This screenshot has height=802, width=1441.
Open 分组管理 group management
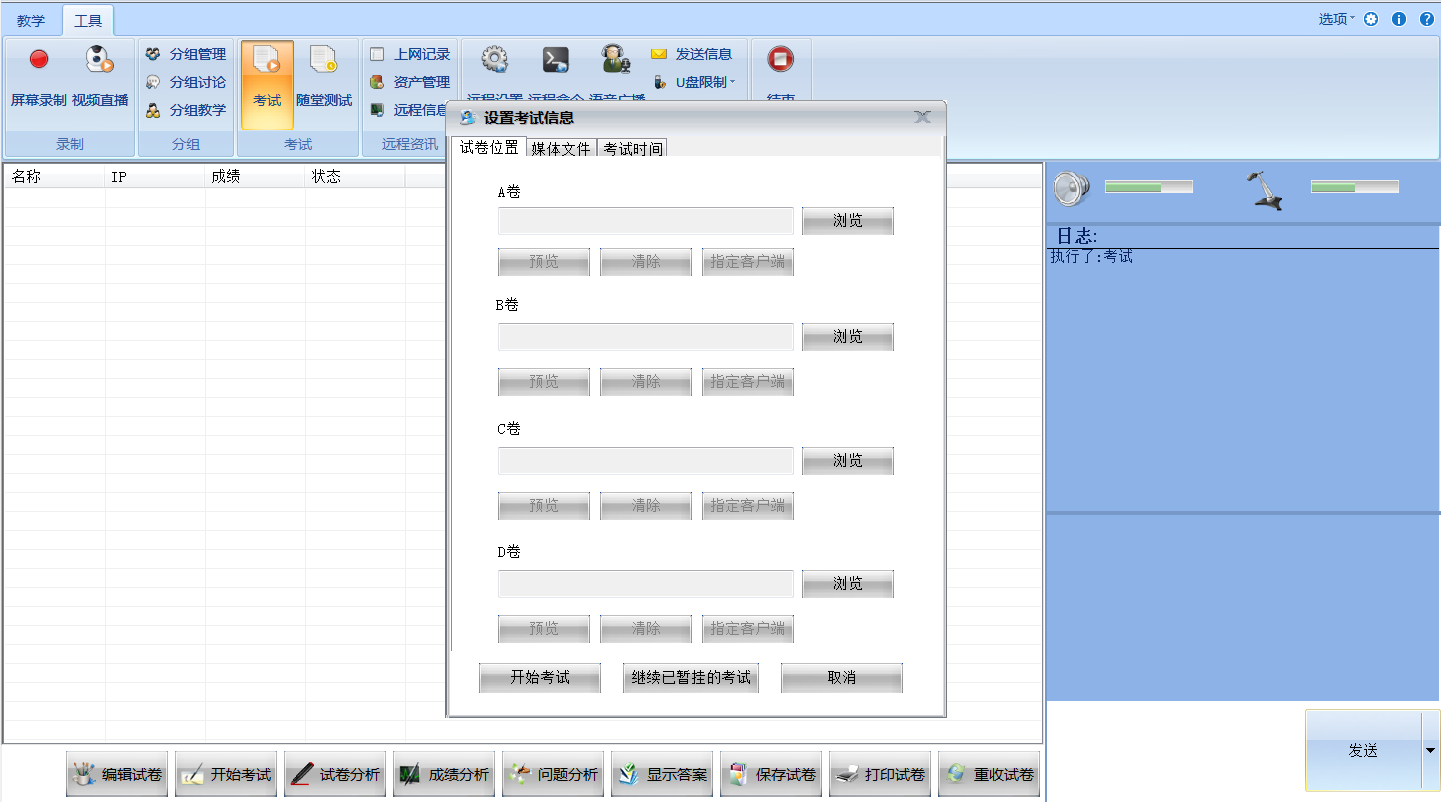point(186,54)
